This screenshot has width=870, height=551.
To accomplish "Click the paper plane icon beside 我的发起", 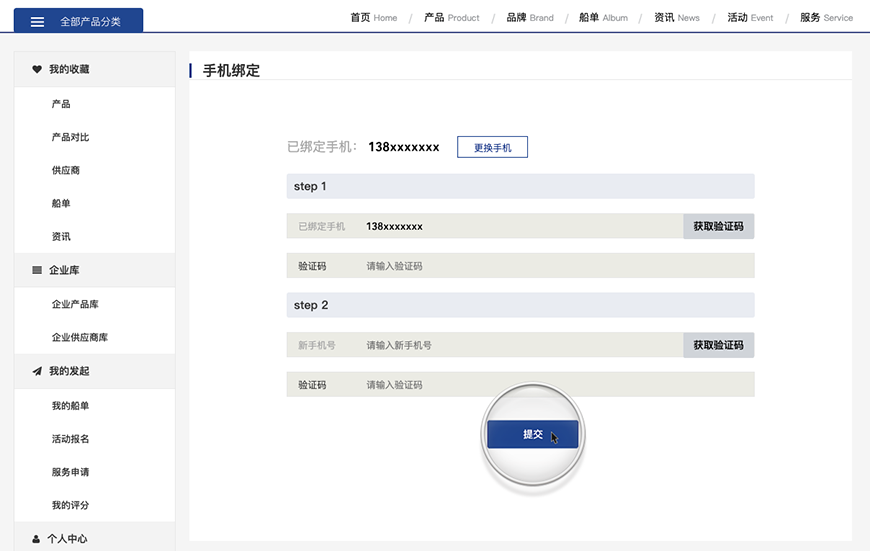I will (x=37, y=371).
